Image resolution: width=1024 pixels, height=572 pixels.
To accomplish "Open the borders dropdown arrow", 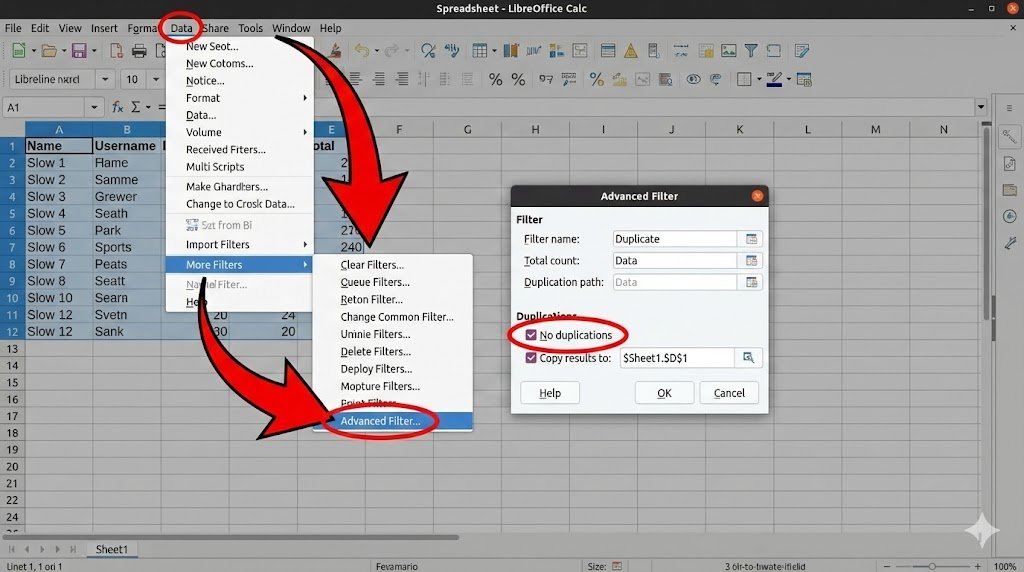I will click(761, 79).
